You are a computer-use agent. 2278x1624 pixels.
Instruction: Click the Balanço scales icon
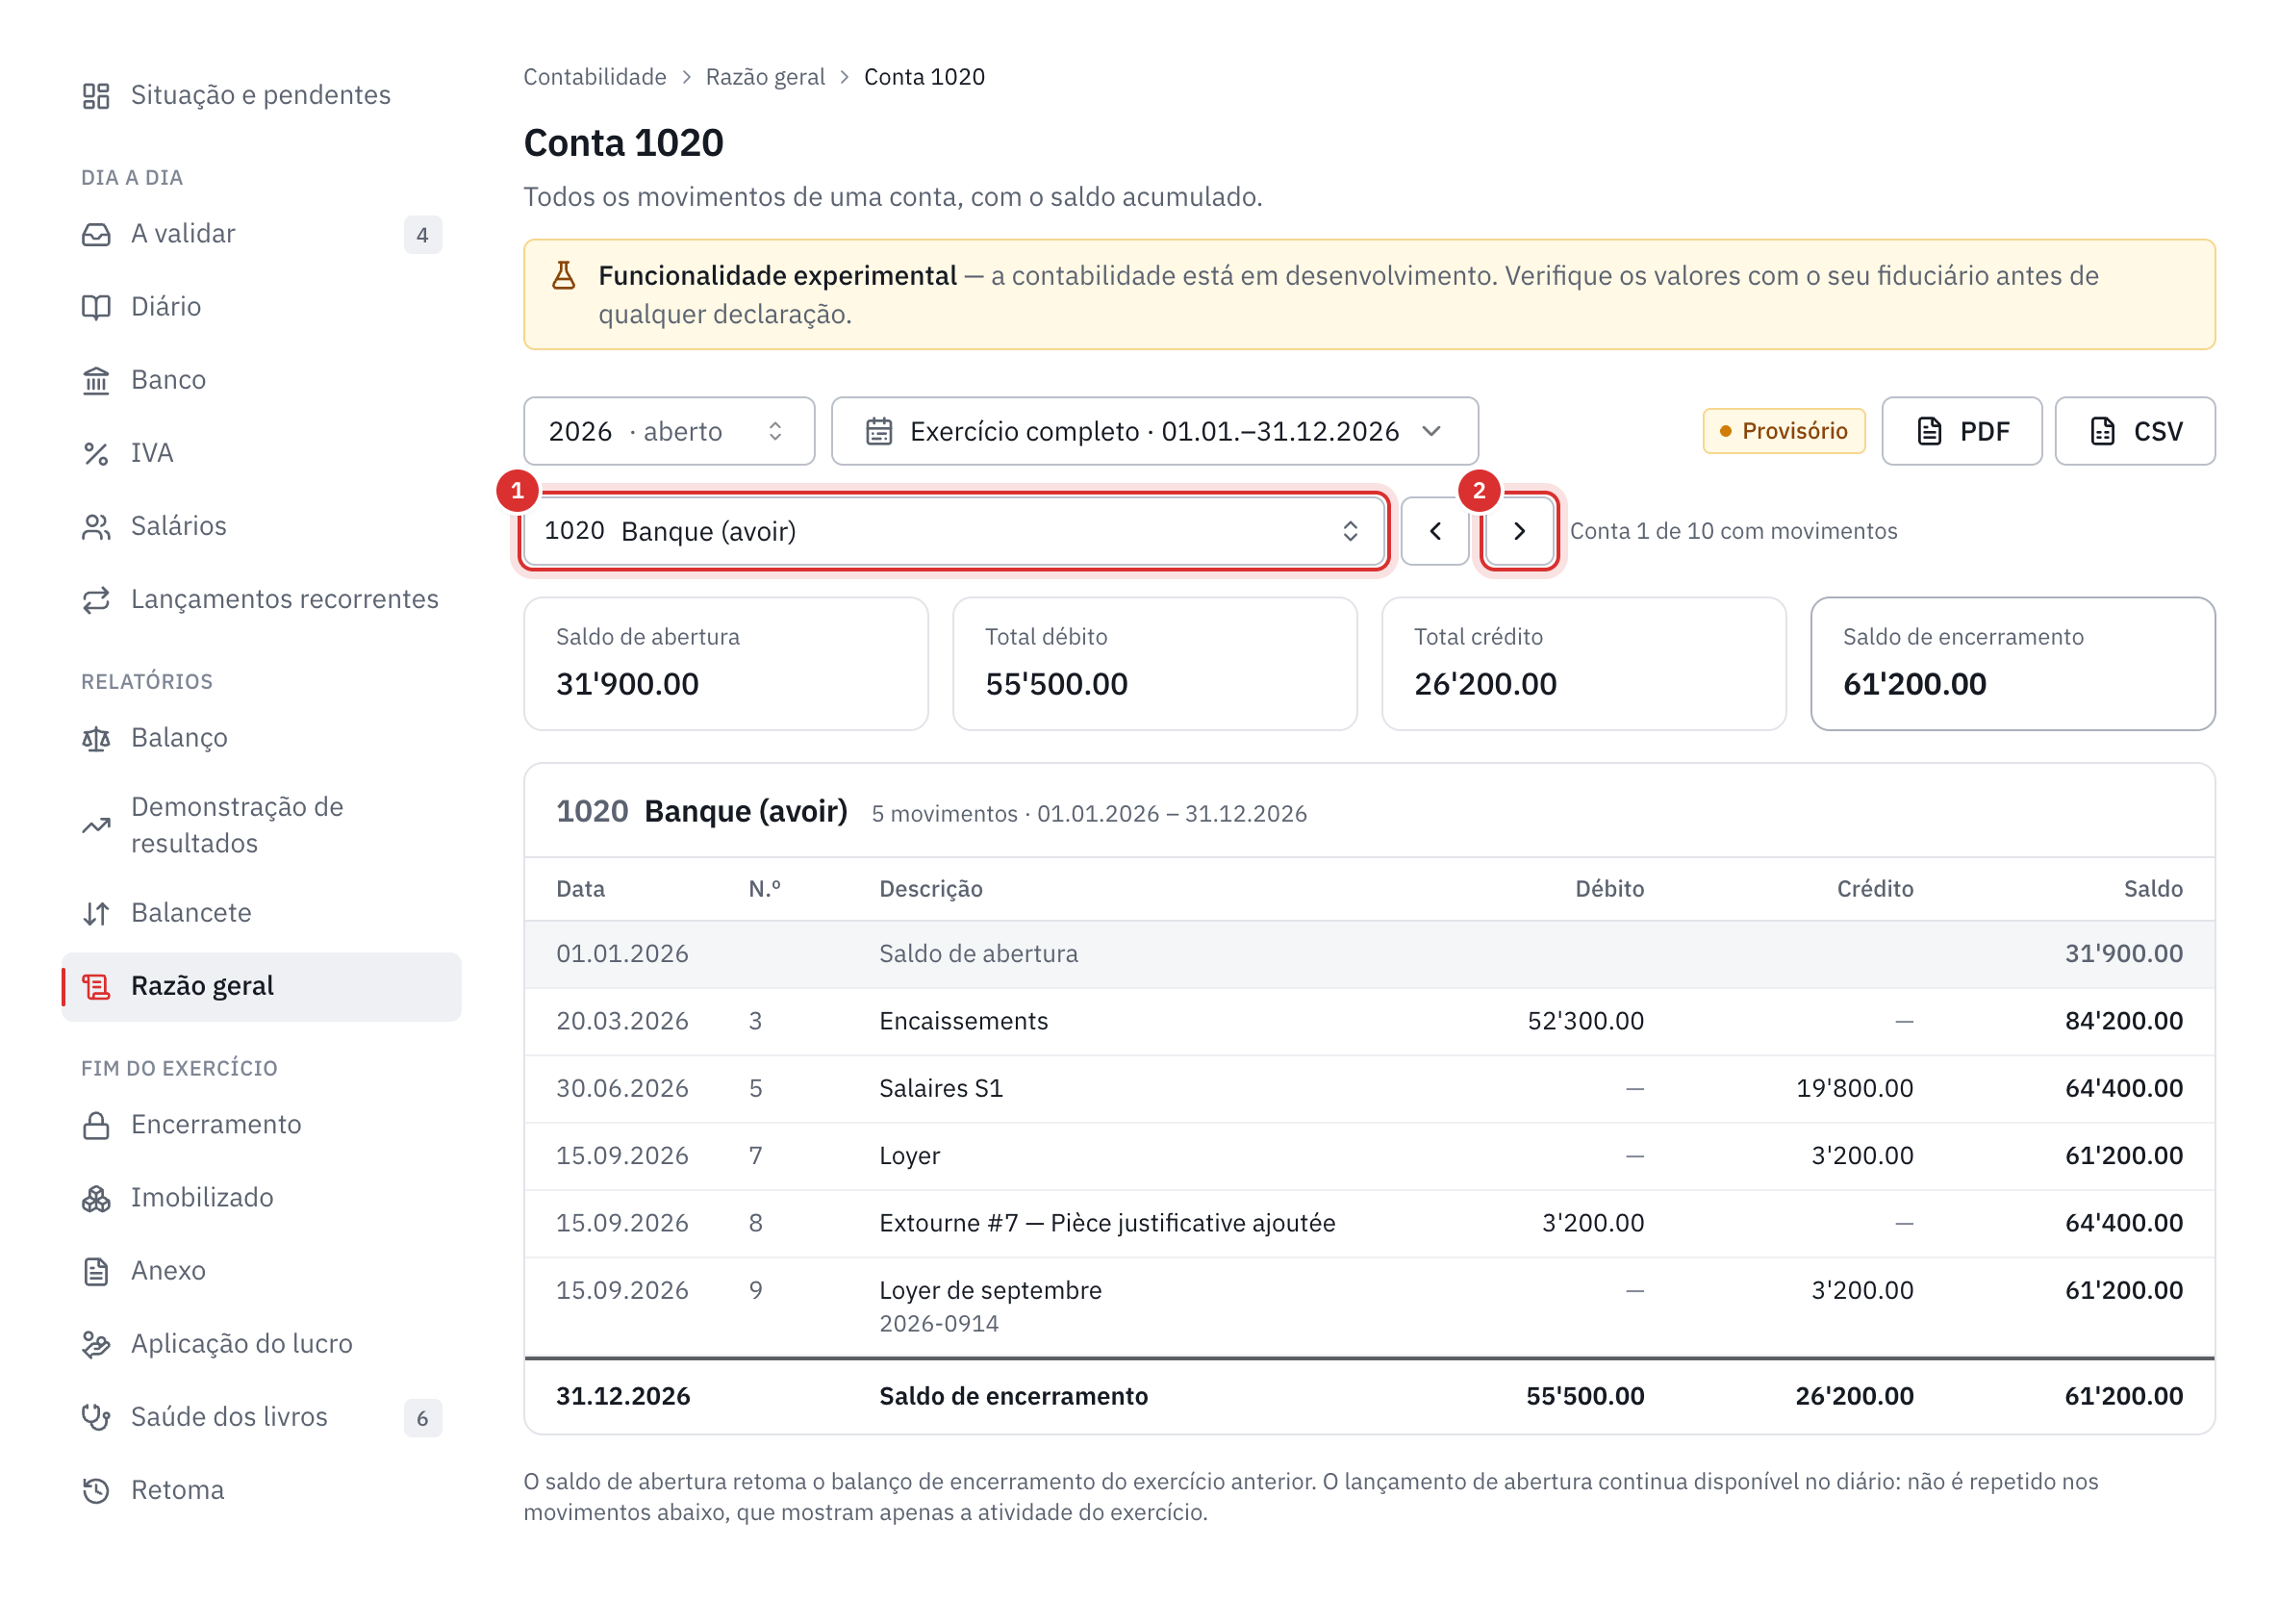pos(96,739)
